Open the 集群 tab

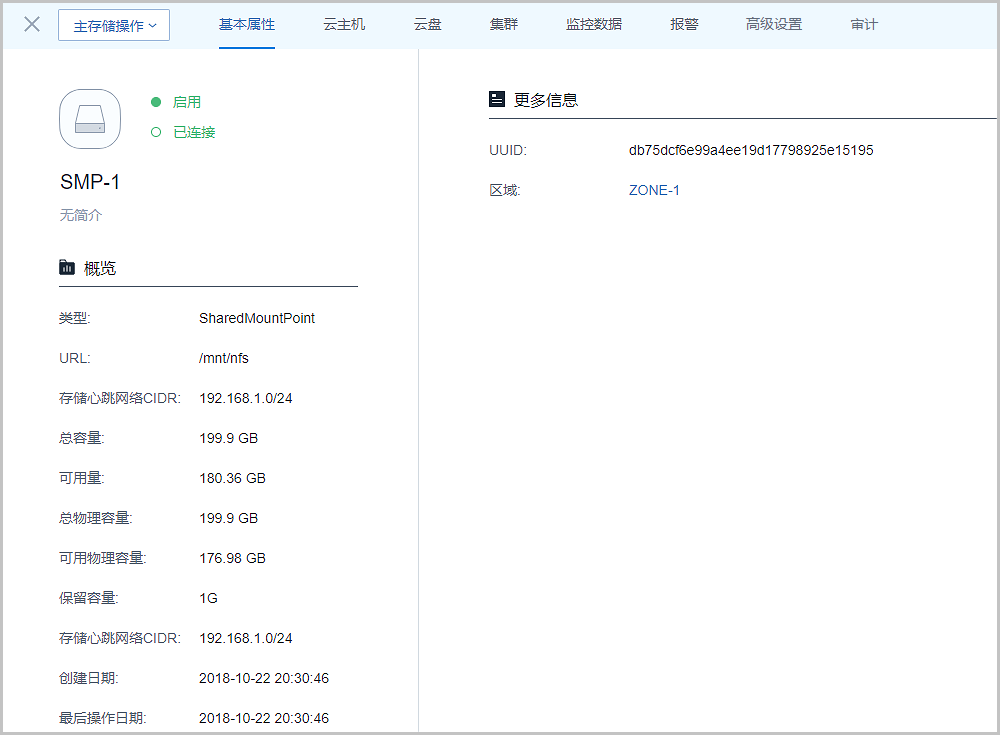[504, 25]
